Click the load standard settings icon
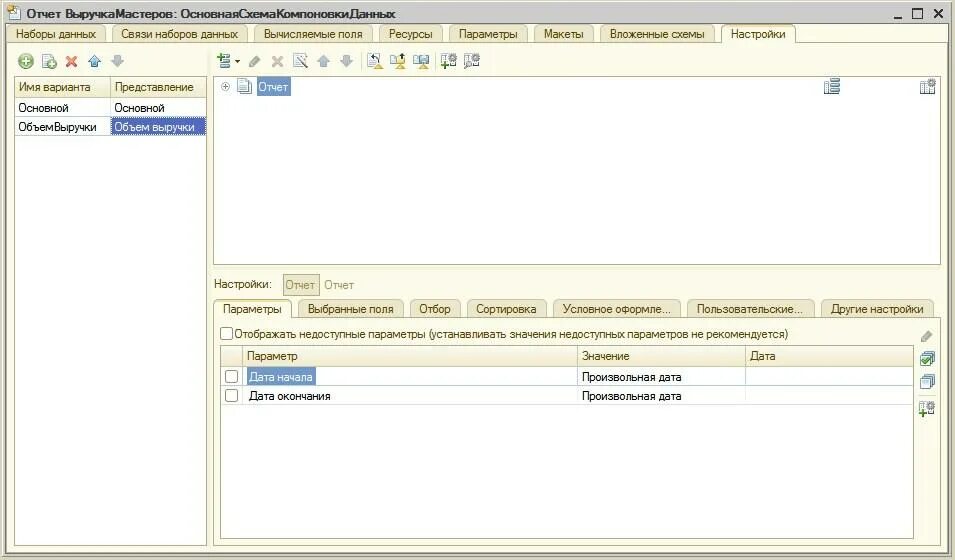The image size is (955, 560). pos(375,61)
